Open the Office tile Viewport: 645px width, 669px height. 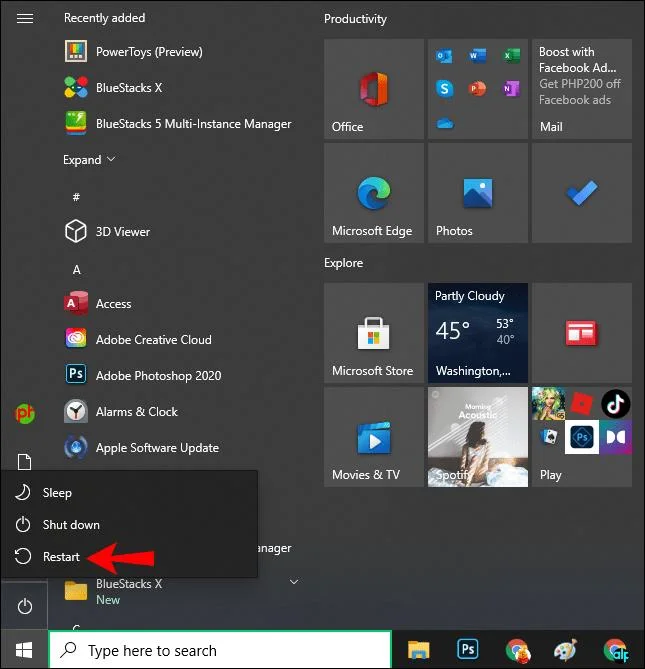pos(374,89)
